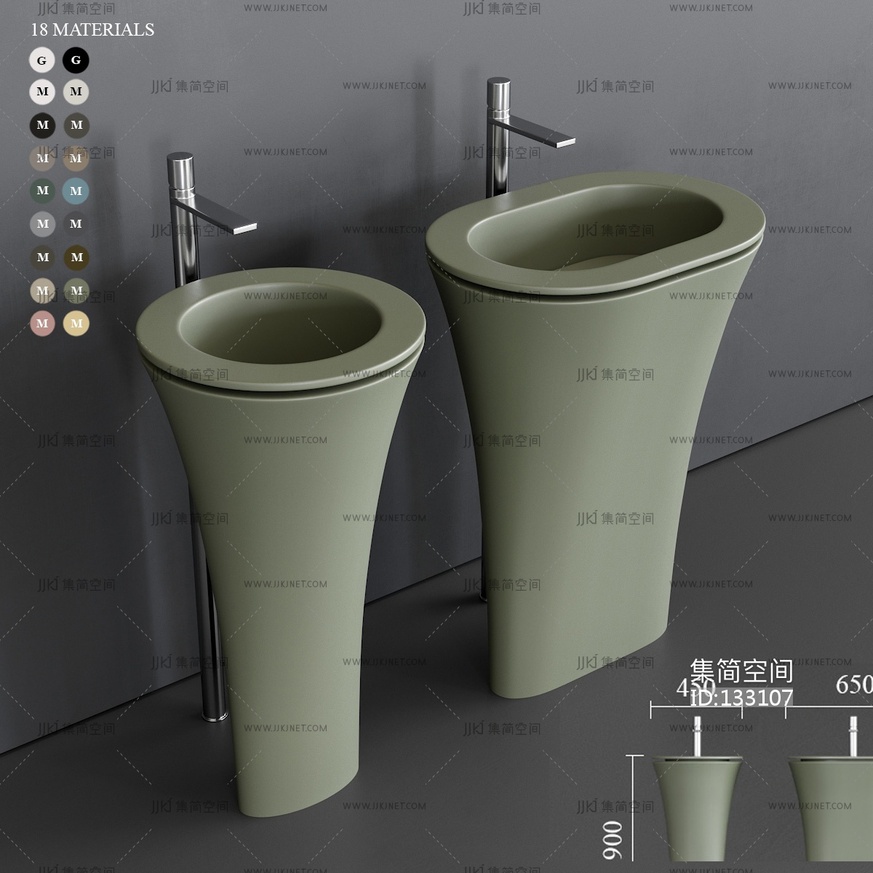Select the black glossy G material swatch
The height and width of the screenshot is (873, 873).
tap(76, 60)
